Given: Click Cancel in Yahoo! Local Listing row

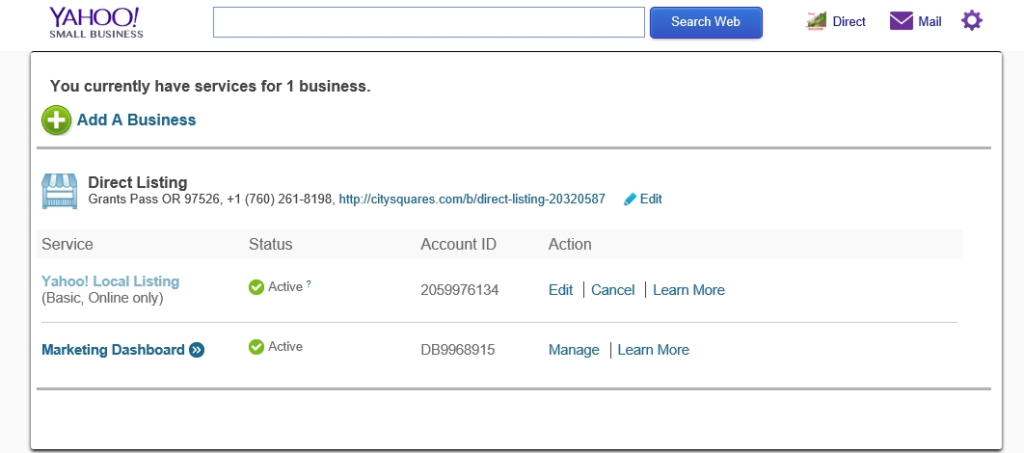Looking at the screenshot, I should [613, 290].
